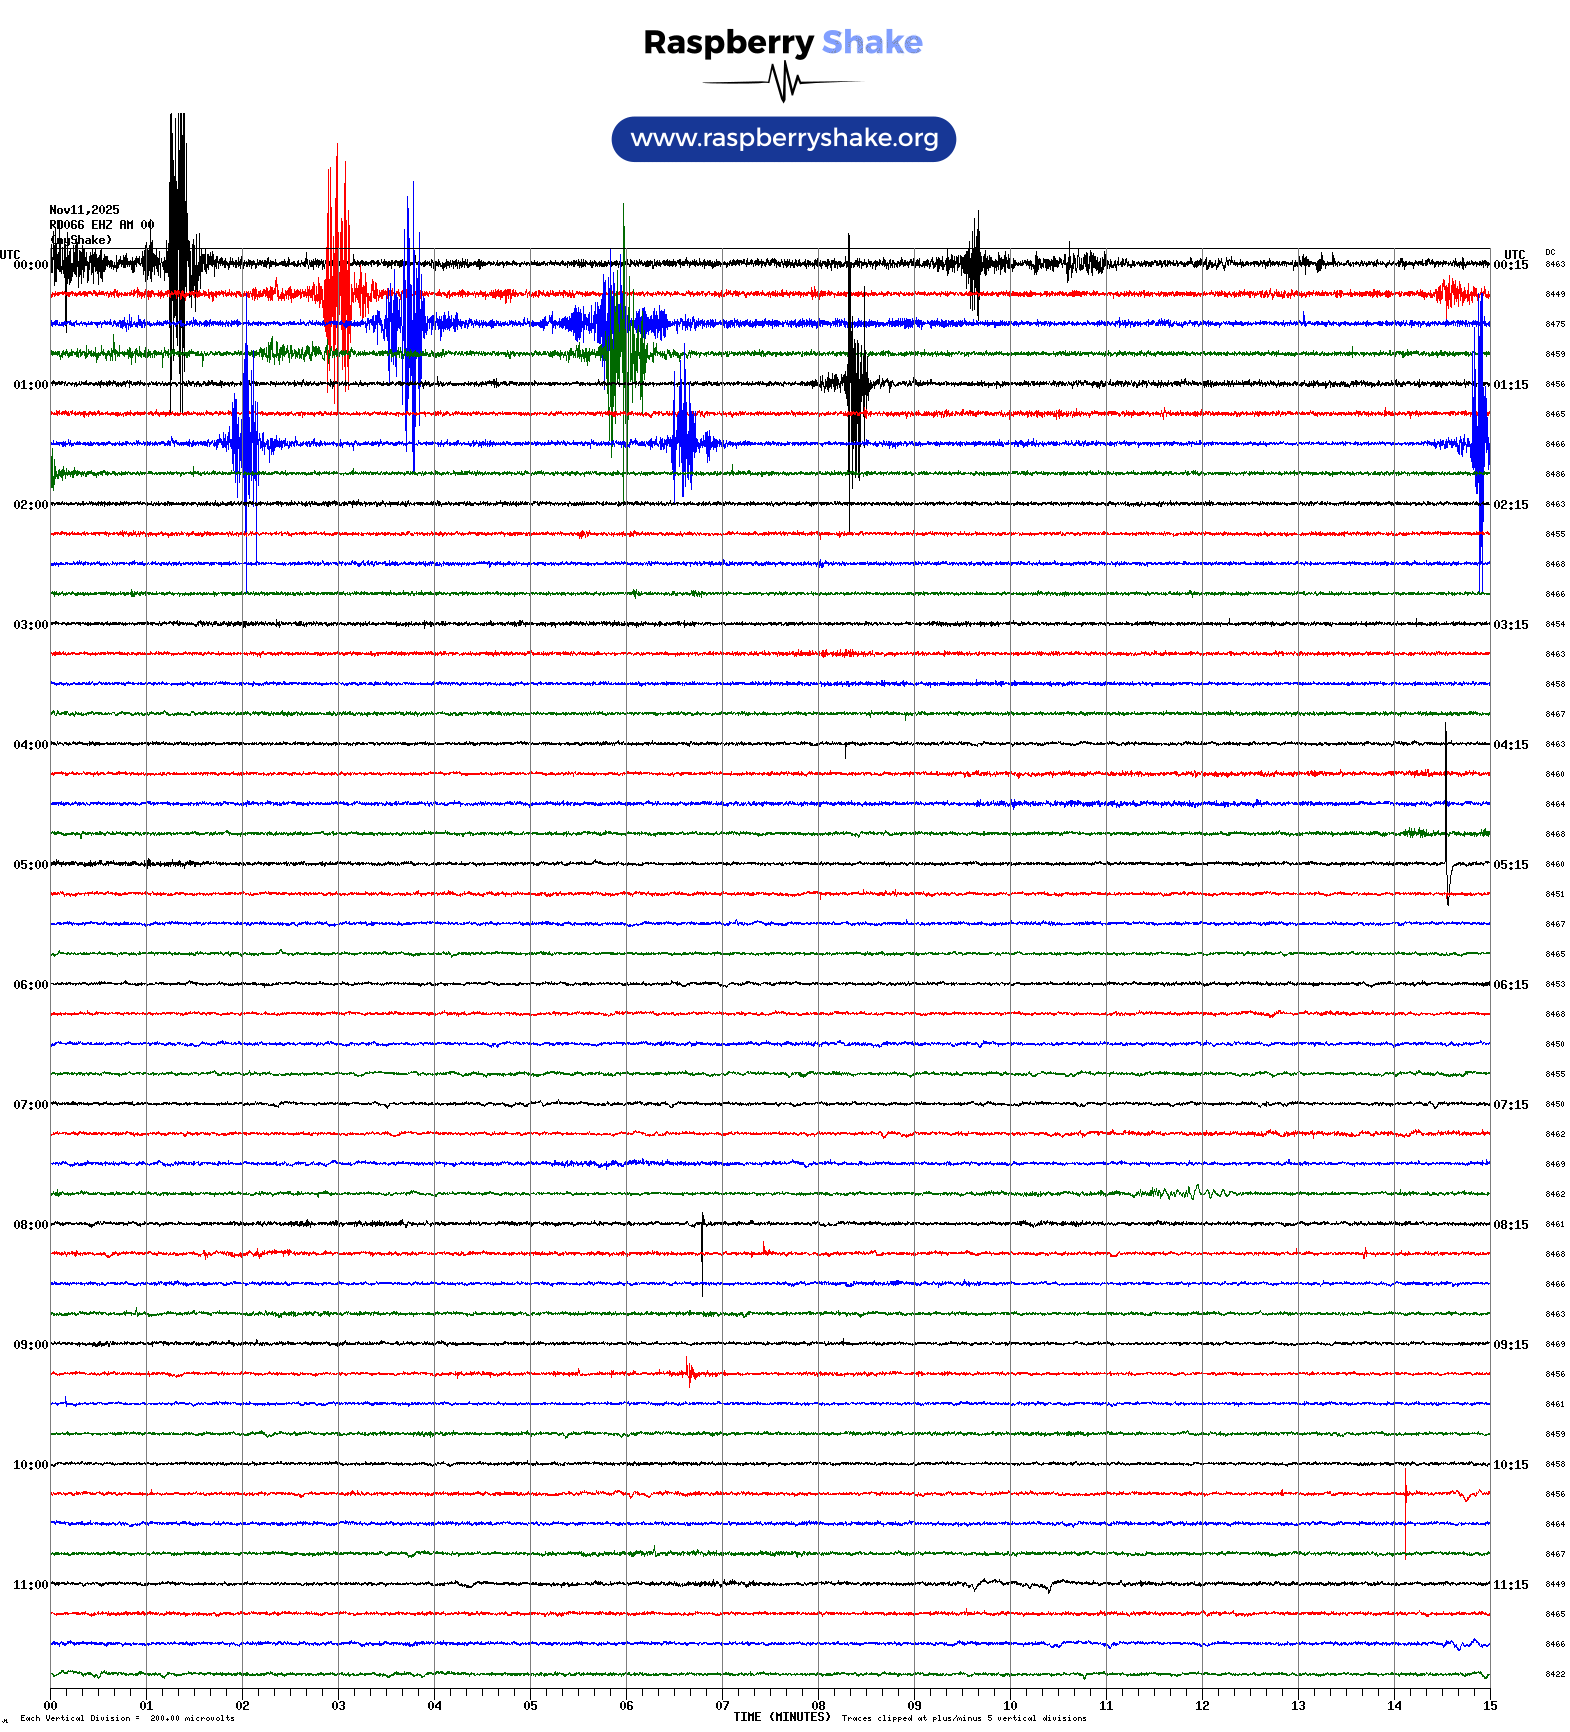Click the seismic pulse waveform logo icon
Viewport: 1570px width, 1732px height.
(783, 82)
